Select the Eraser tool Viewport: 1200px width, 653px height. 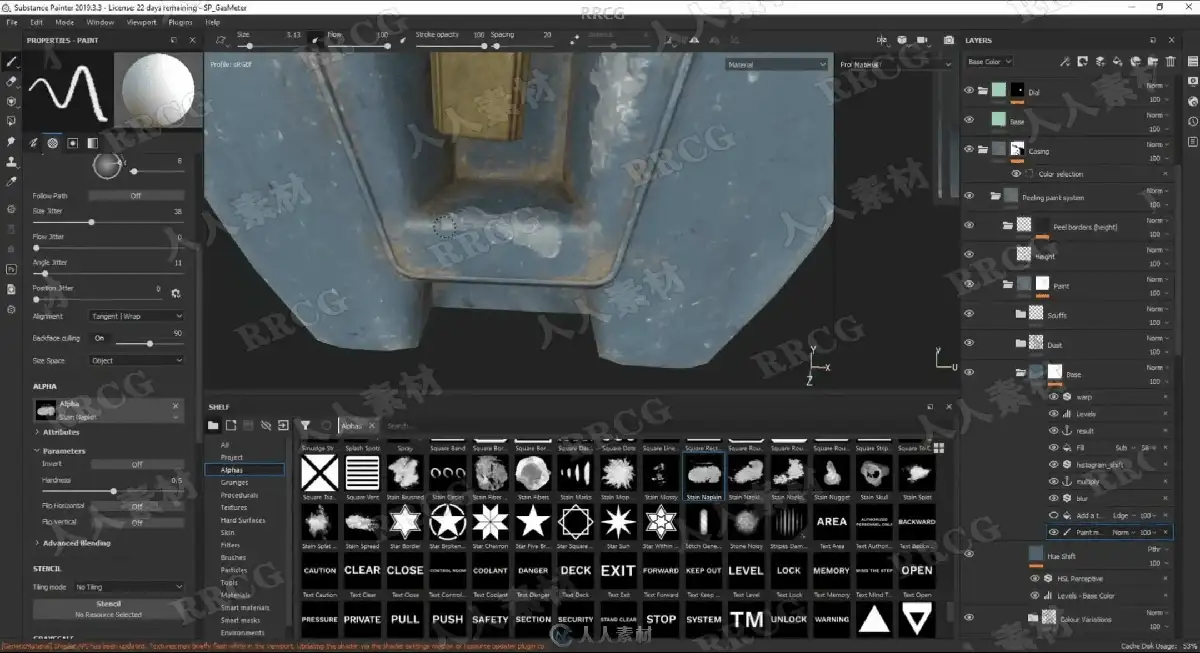click(x=11, y=80)
